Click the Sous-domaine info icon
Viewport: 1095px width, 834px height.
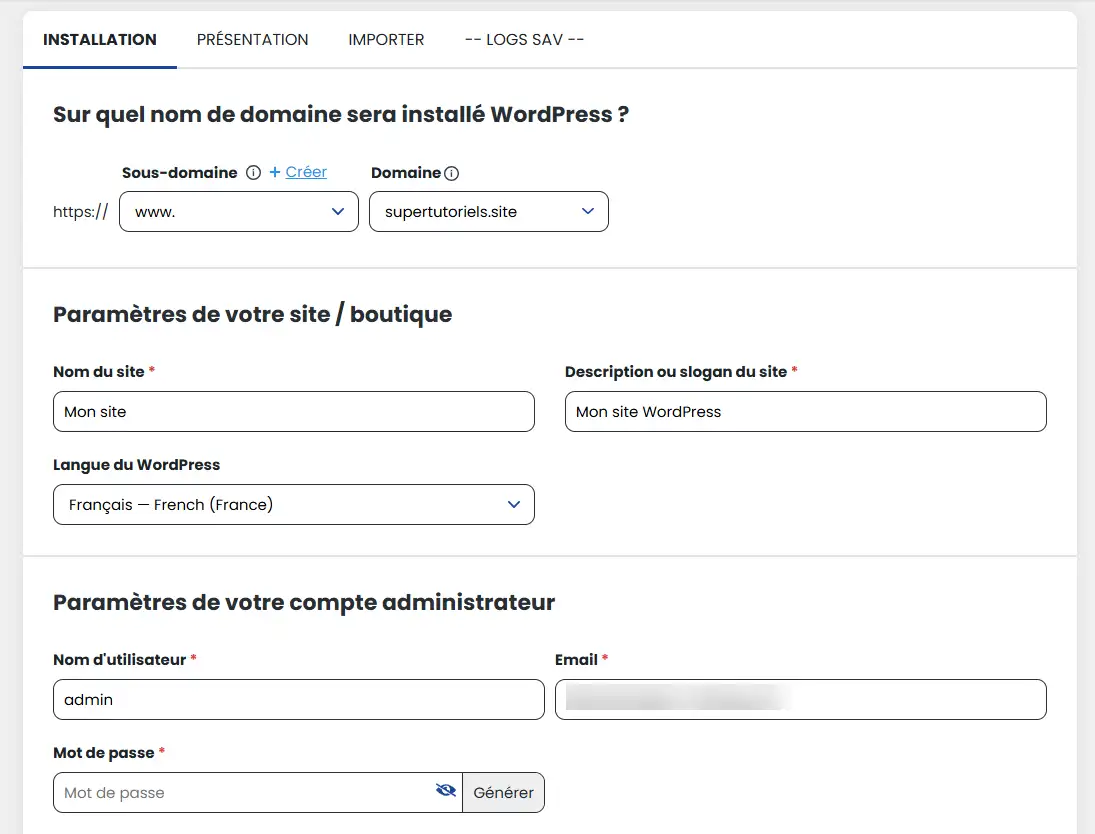(253, 173)
